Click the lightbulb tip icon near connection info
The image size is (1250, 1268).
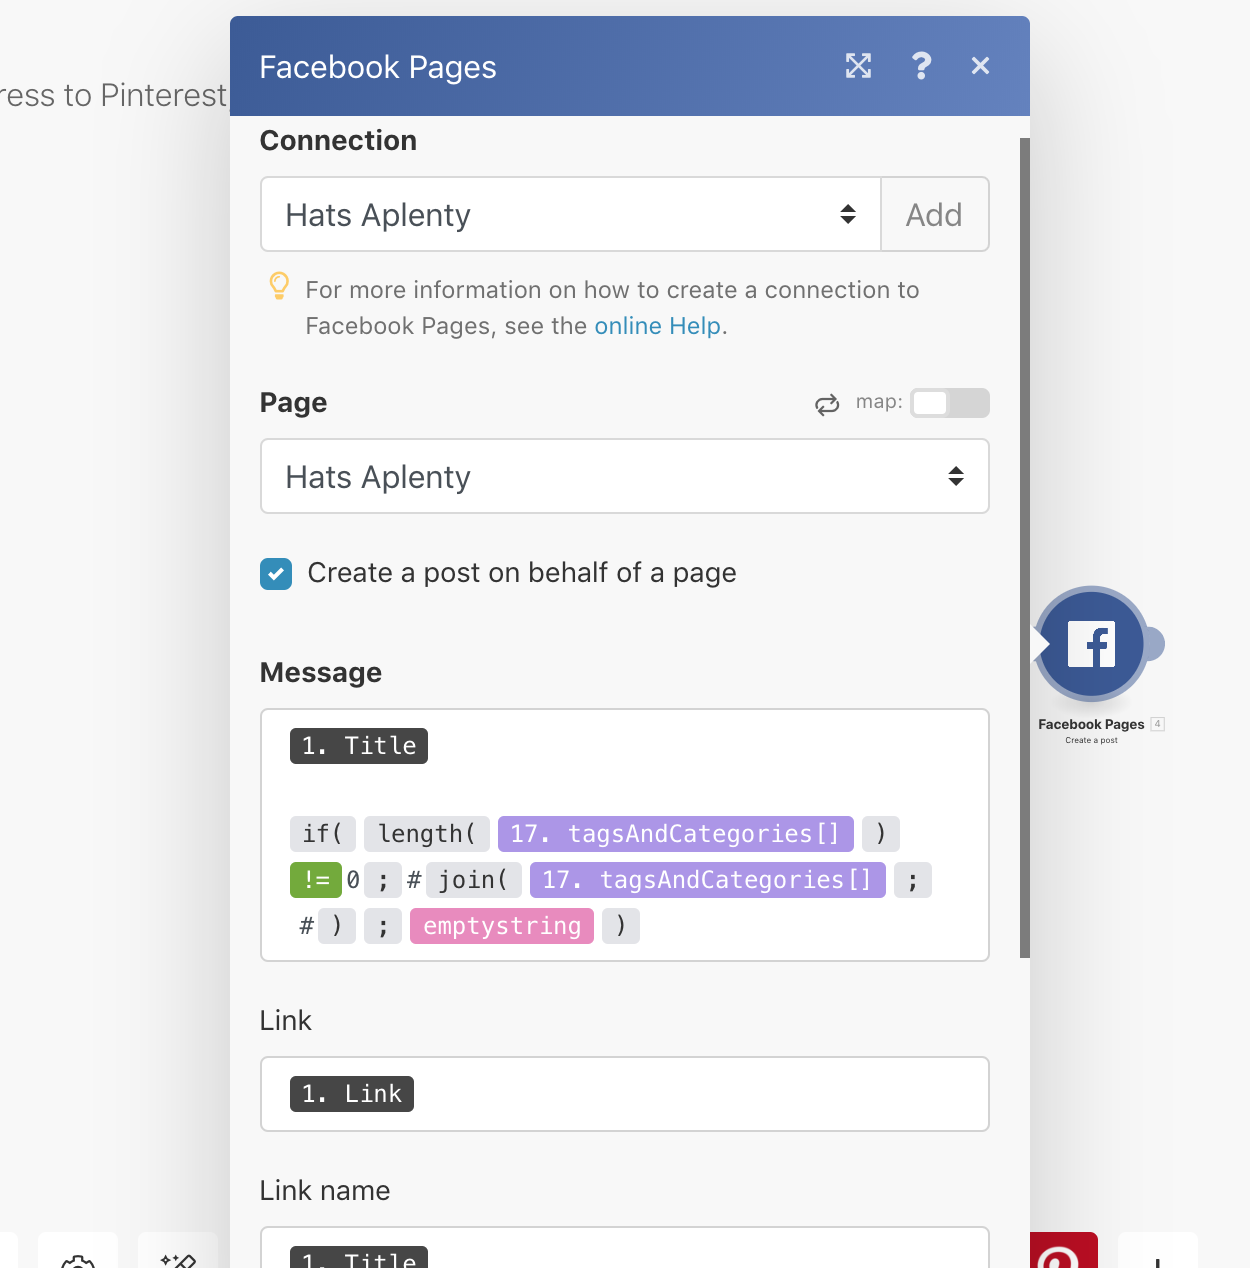pos(278,288)
